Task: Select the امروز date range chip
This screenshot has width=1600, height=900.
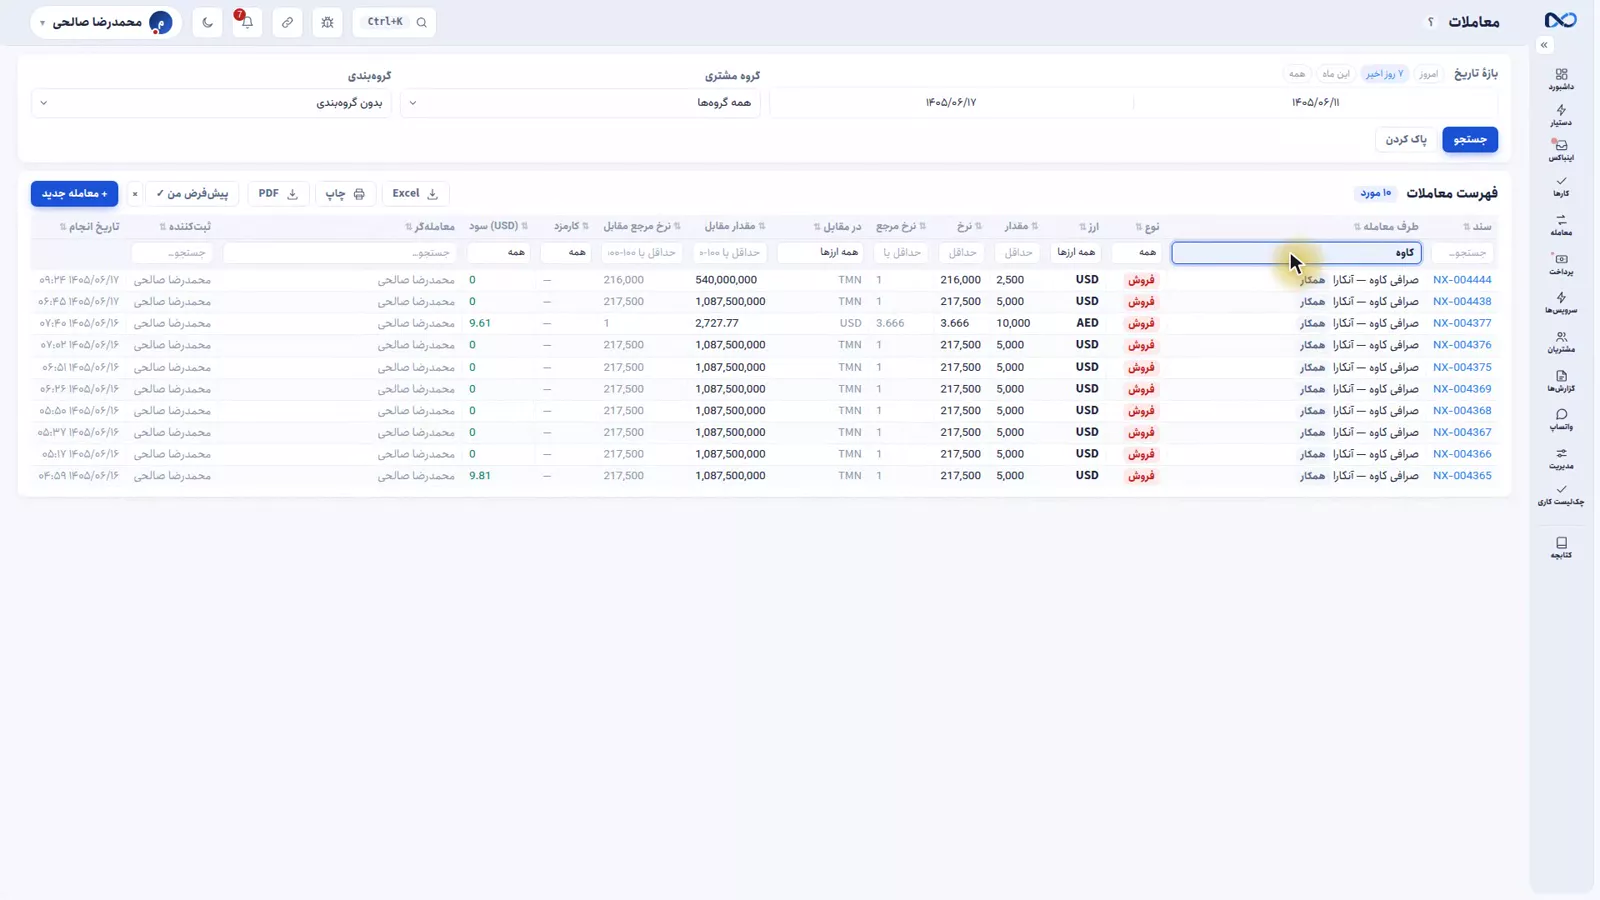Action: click(1428, 74)
